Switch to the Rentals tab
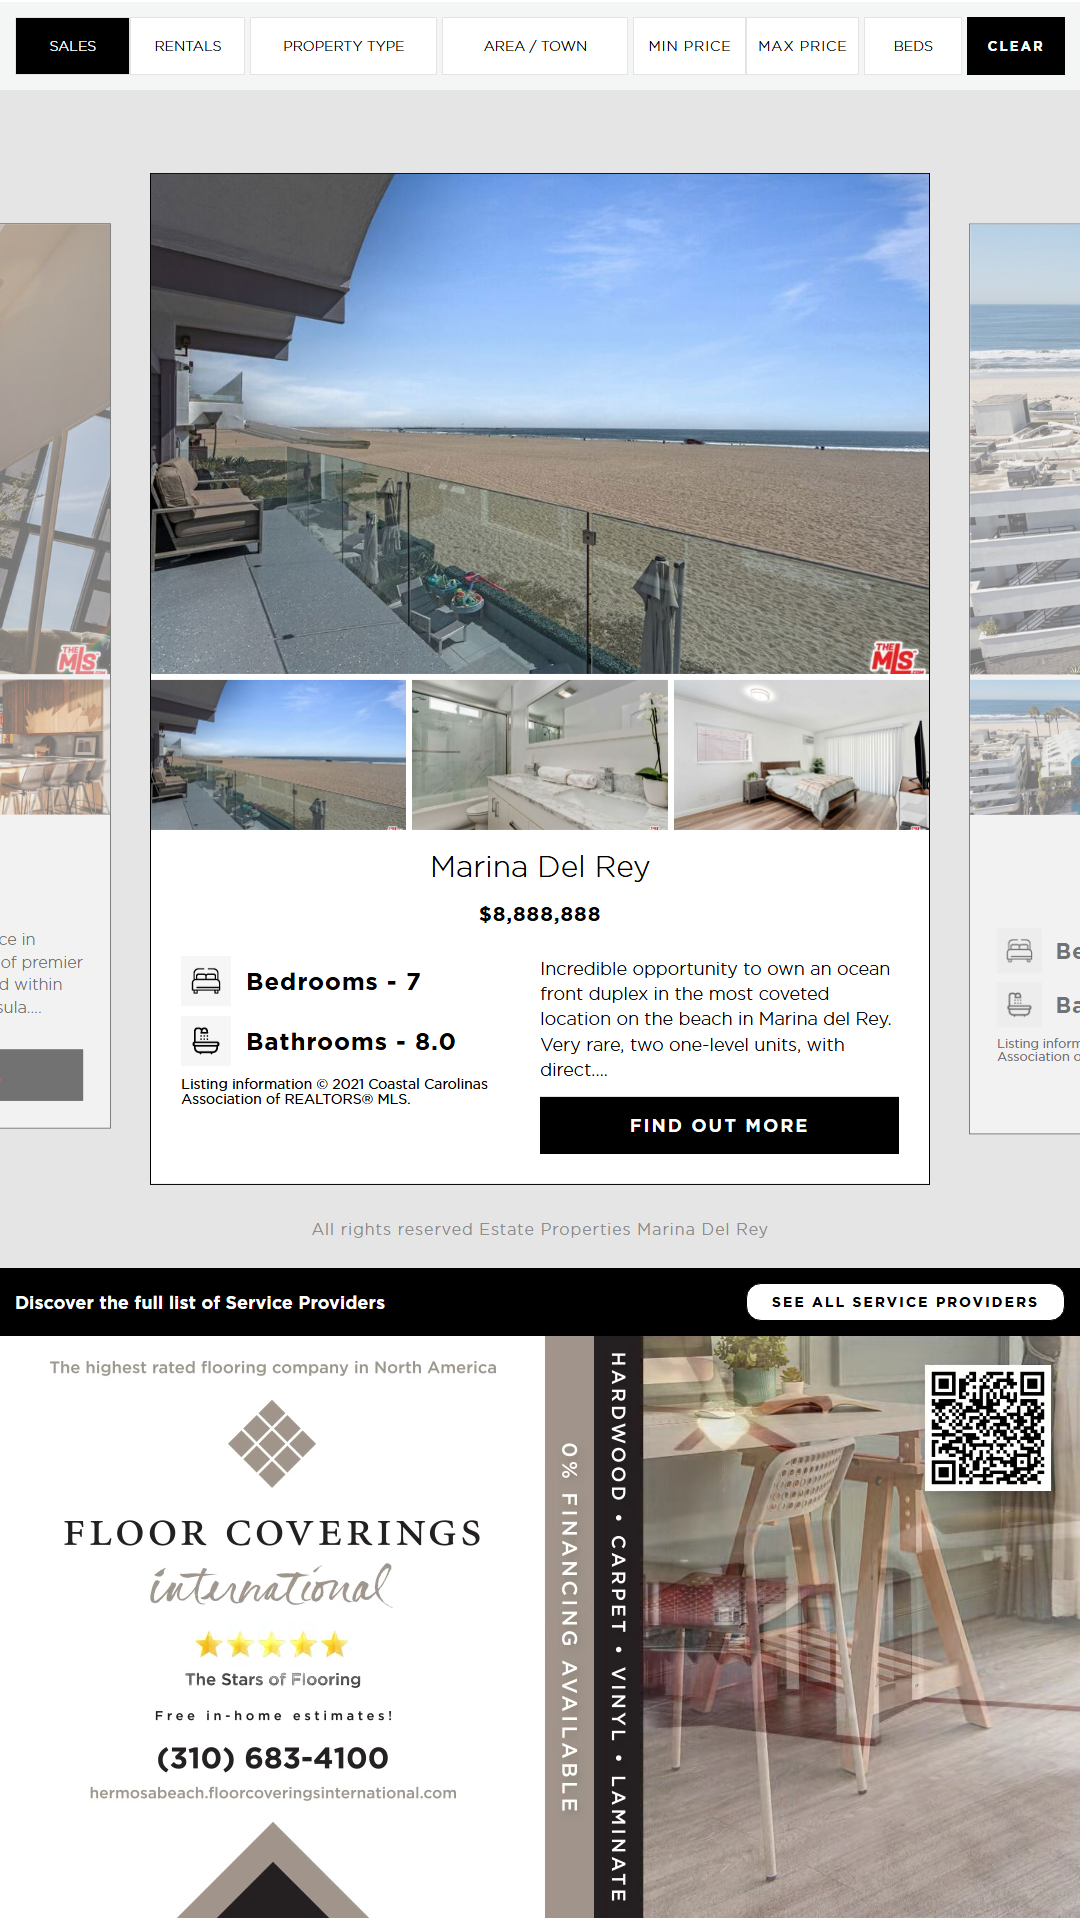The height and width of the screenshot is (1920, 1080). pyautogui.click(x=188, y=46)
